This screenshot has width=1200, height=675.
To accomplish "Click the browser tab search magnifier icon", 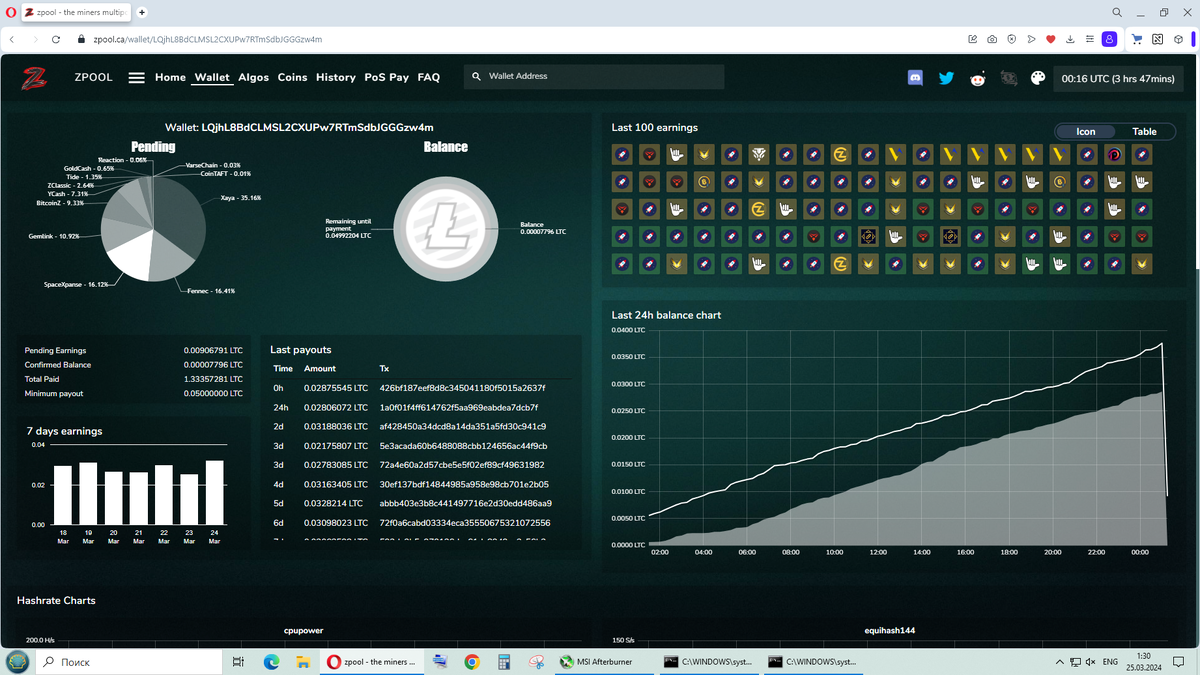I will 1116,12.
